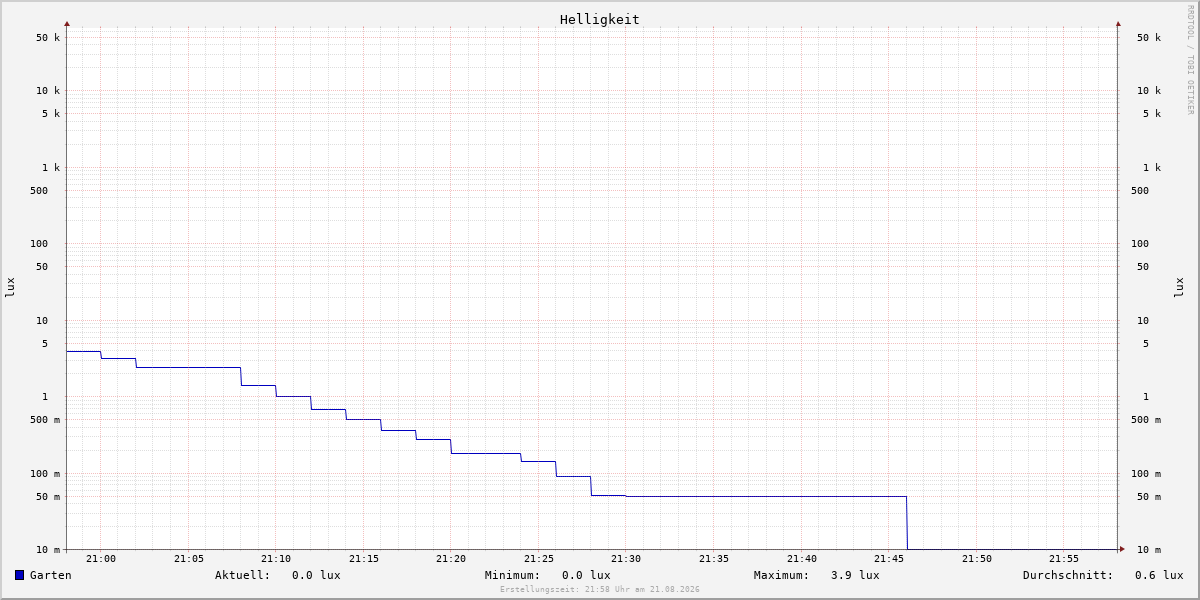
Task: Click the Helligkeit chart title
Action: [600, 19]
